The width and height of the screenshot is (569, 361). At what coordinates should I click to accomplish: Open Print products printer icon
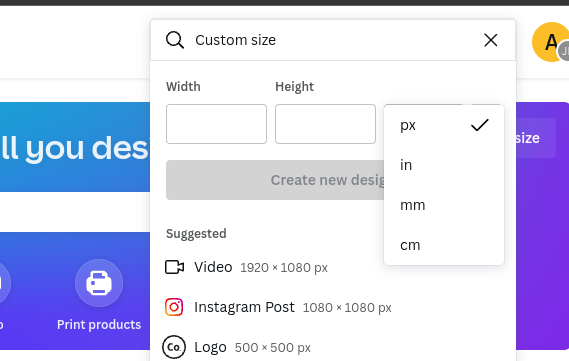(99, 283)
